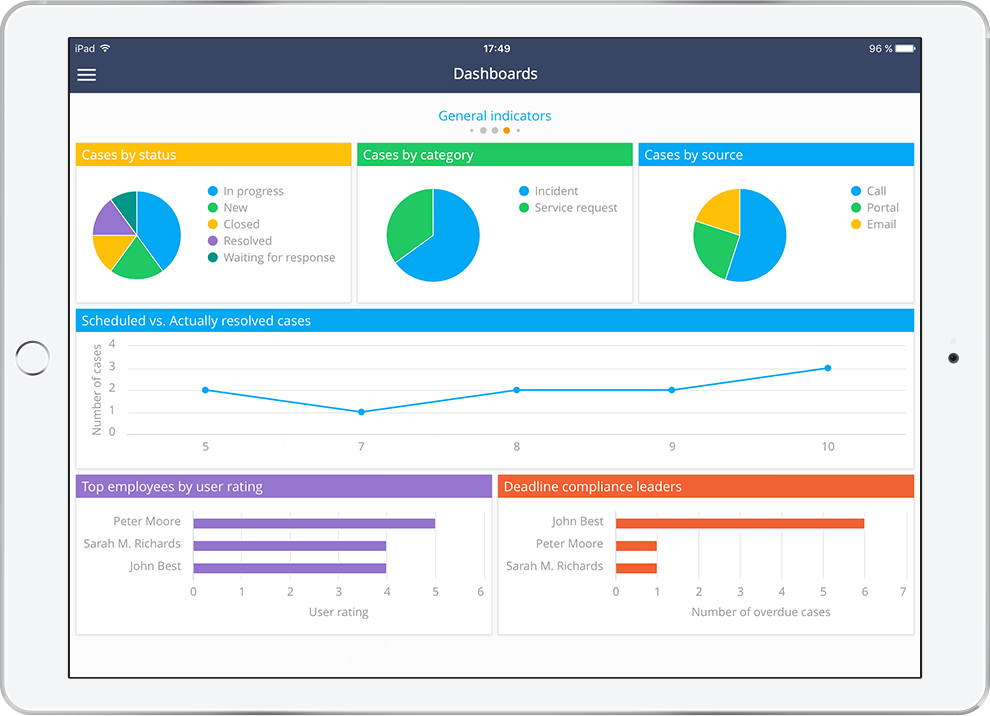Viewport: 990px width, 716px height.
Task: Tap the Wi-Fi status icon
Action: pyautogui.click(x=105, y=48)
